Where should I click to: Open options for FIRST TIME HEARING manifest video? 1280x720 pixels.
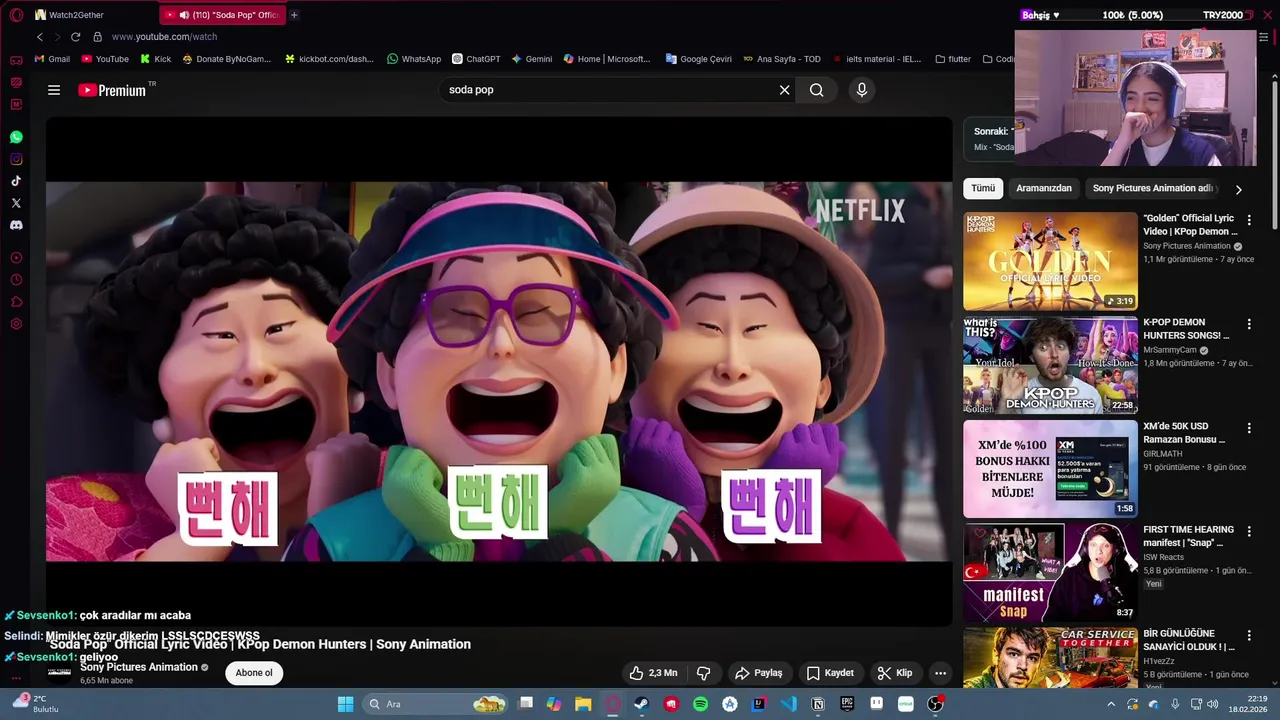point(1249,531)
